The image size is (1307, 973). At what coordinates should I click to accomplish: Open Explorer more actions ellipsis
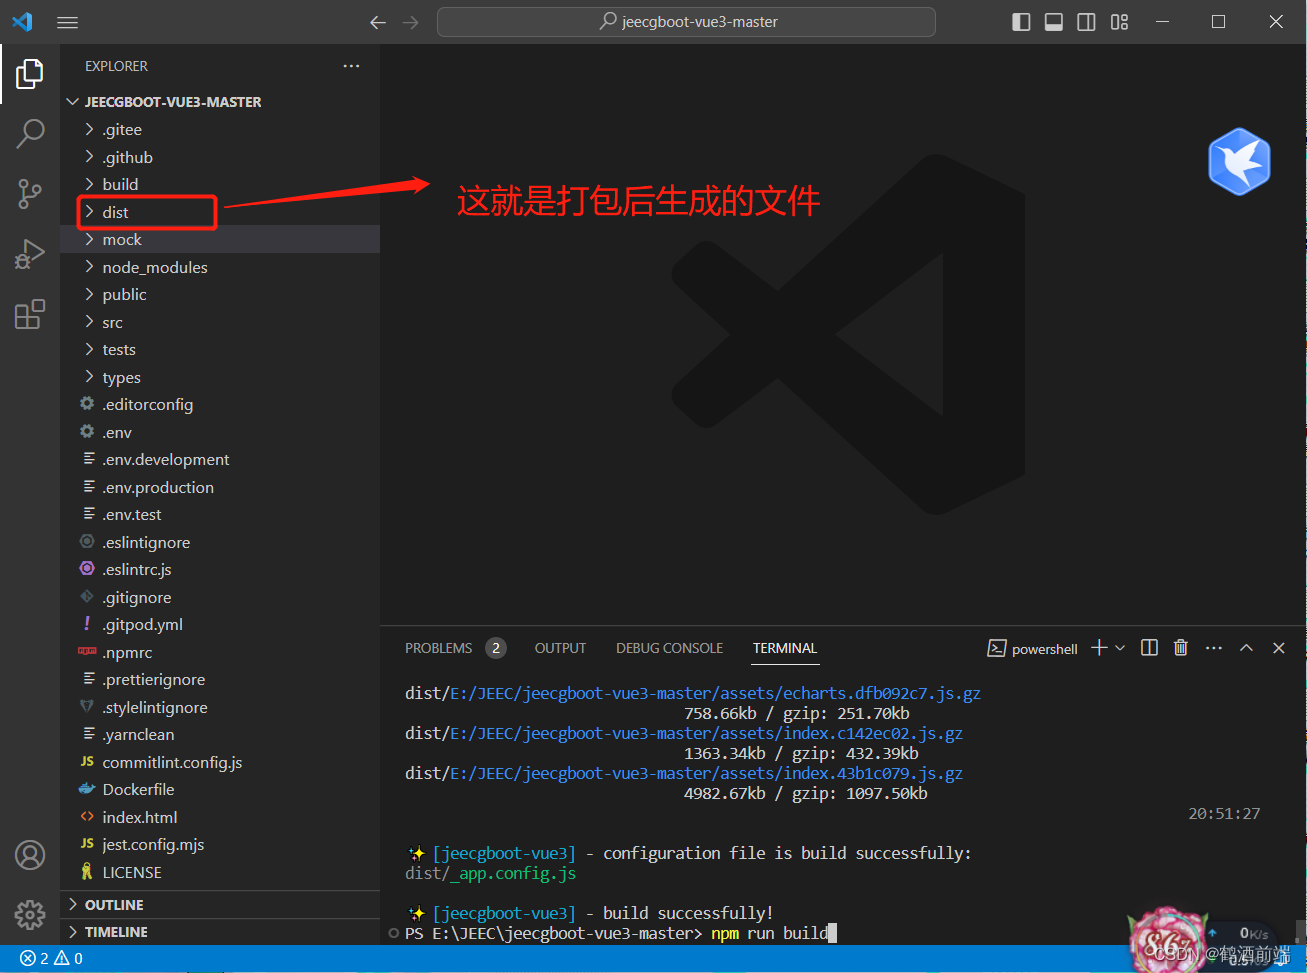click(x=351, y=66)
